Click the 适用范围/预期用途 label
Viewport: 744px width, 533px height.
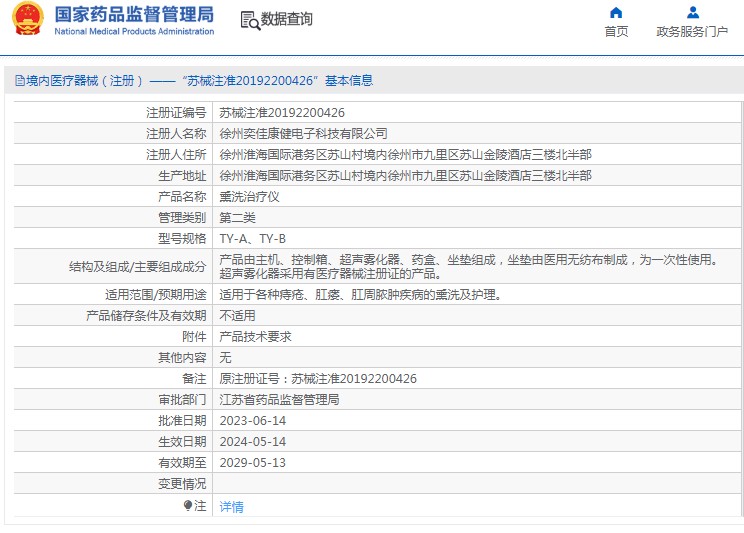(156, 295)
